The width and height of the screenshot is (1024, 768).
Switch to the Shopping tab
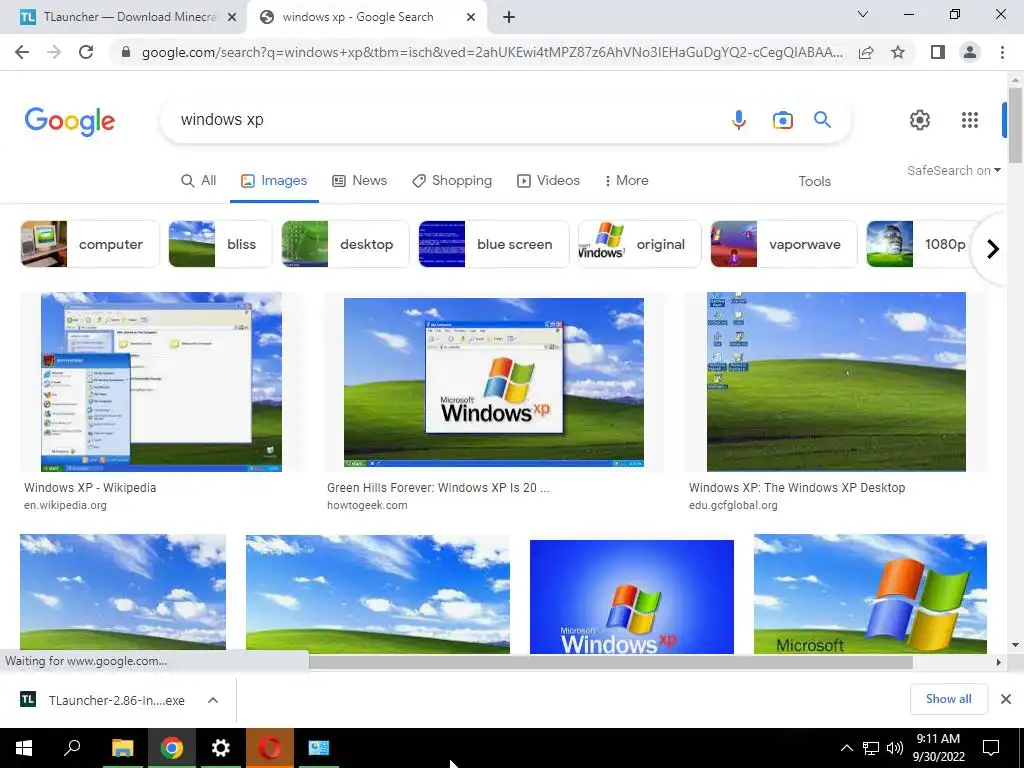[x=452, y=181]
